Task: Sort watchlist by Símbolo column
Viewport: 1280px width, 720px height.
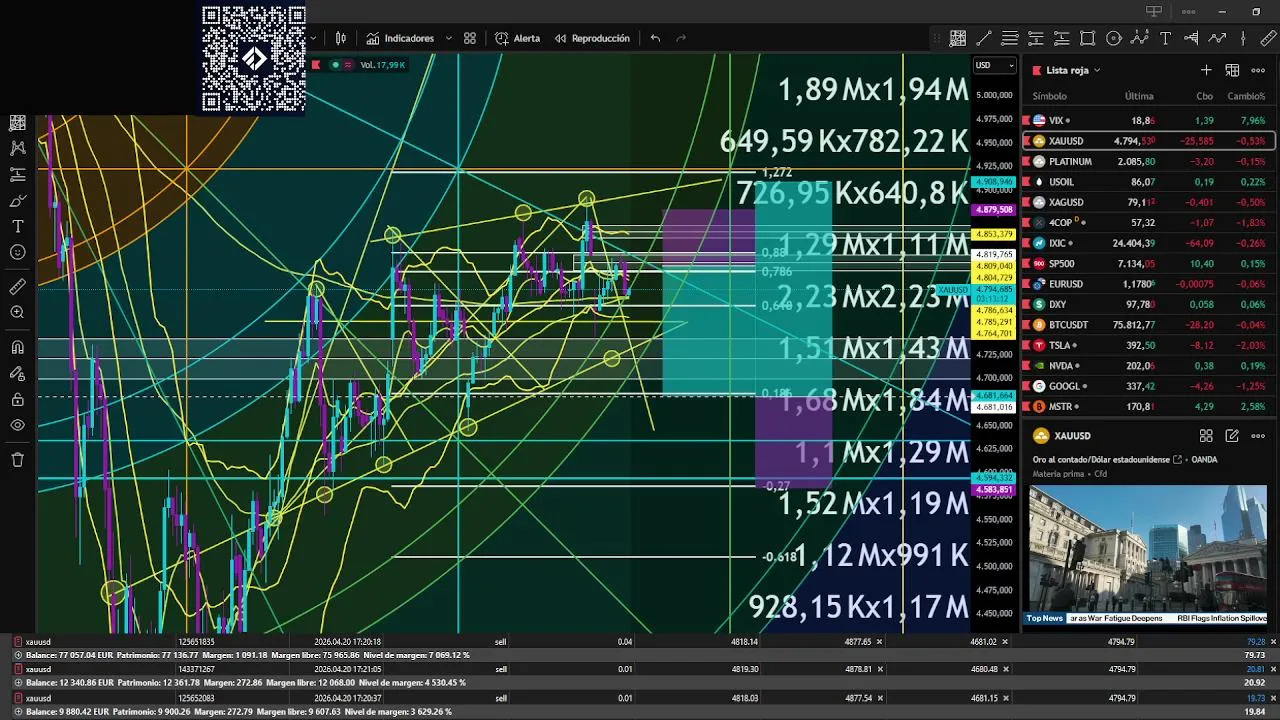Action: 1049,96
